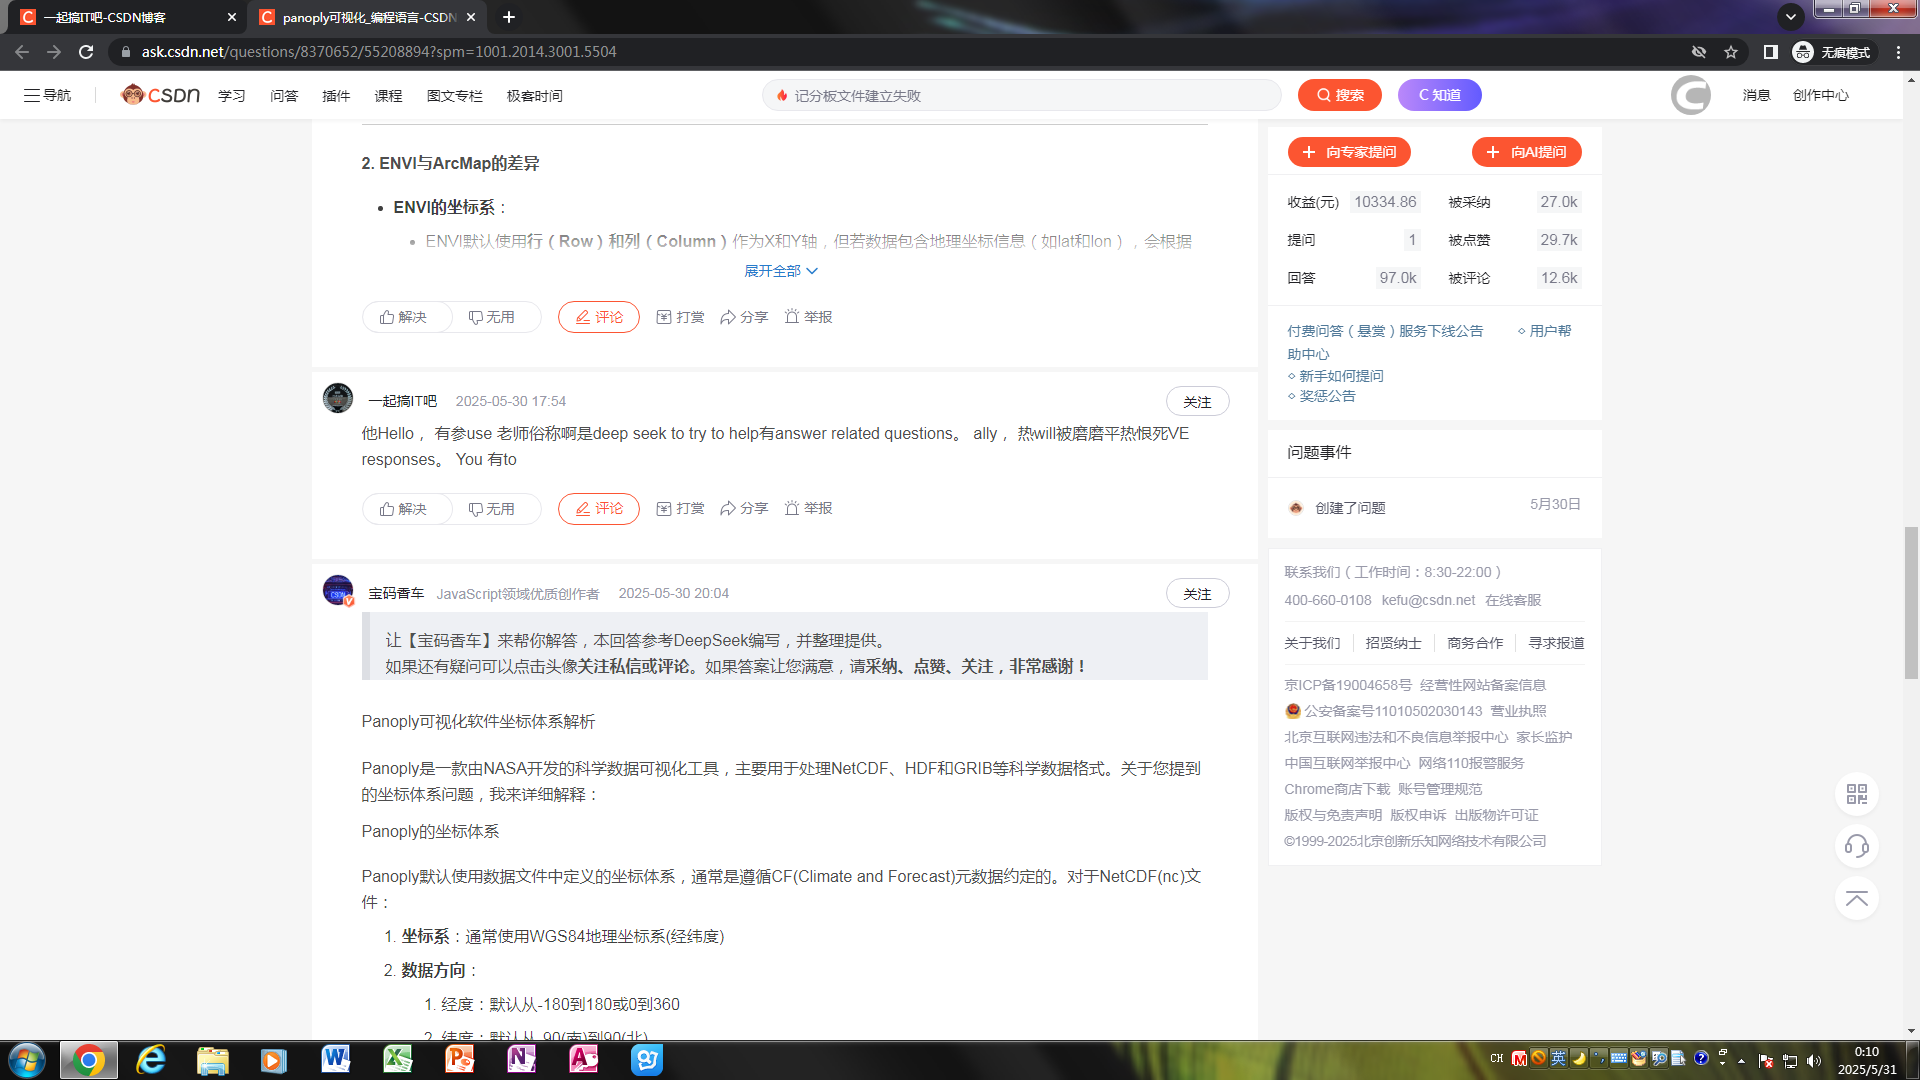Close the panoply可视化 tab
1920x1080 pixels.
[x=471, y=17]
